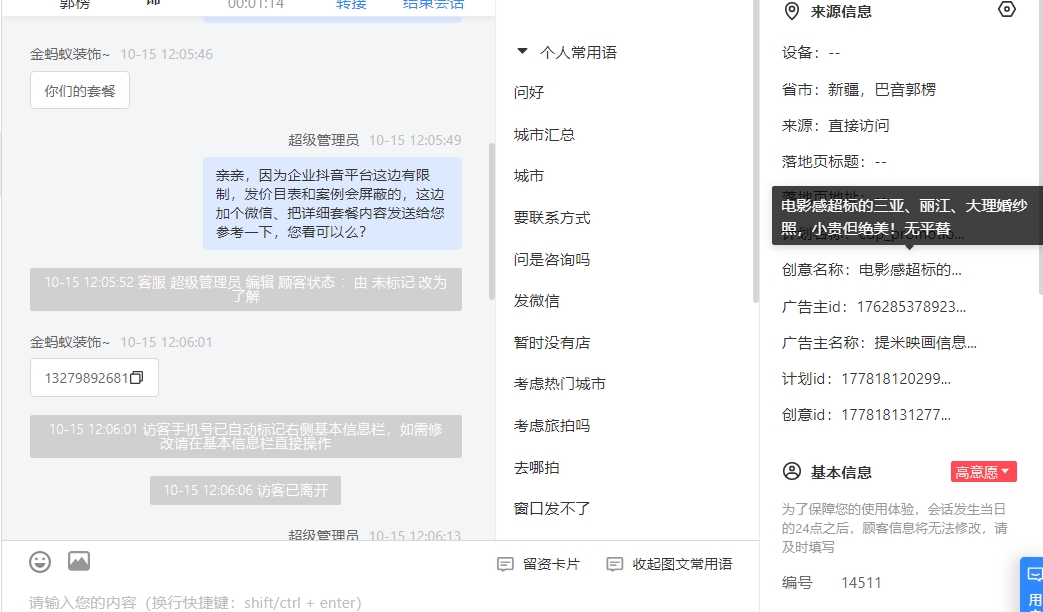Click the 你们的套餐 message bubble

80,90
